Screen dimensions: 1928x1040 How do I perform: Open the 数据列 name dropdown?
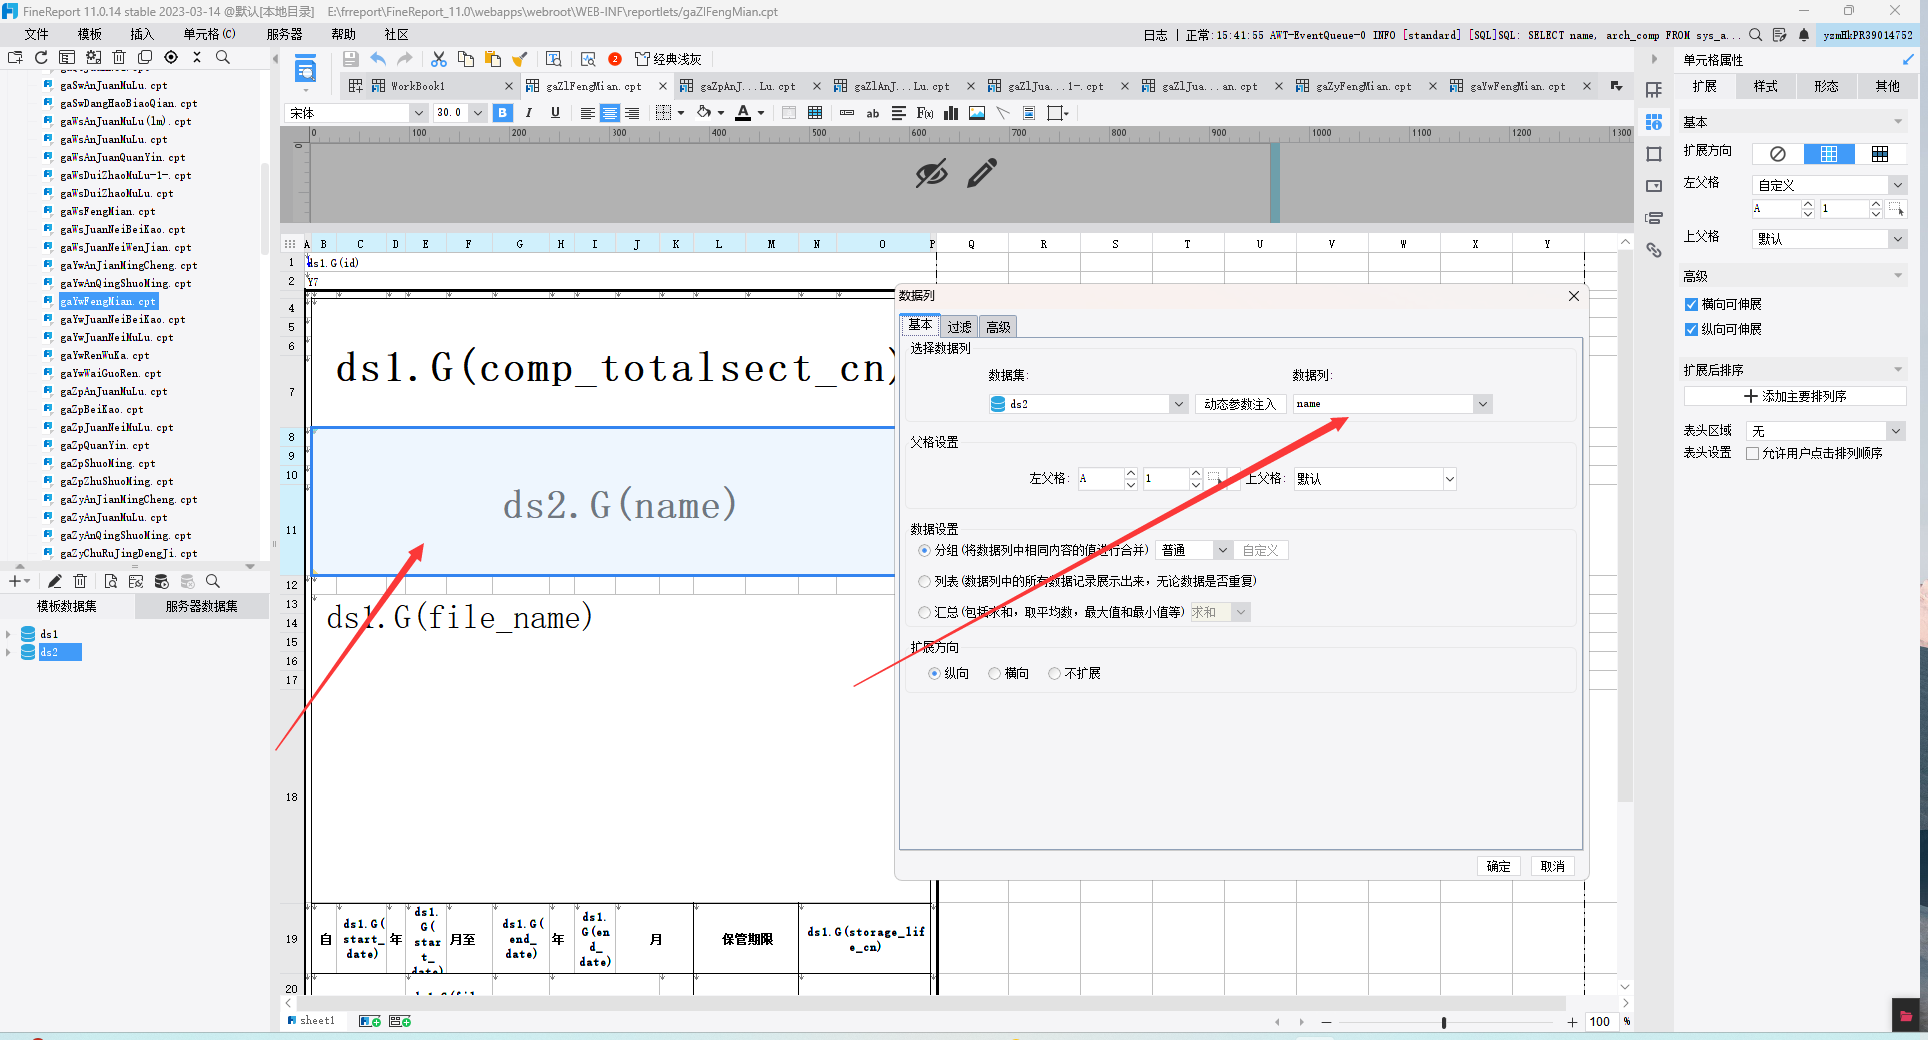pyautogui.click(x=1483, y=404)
